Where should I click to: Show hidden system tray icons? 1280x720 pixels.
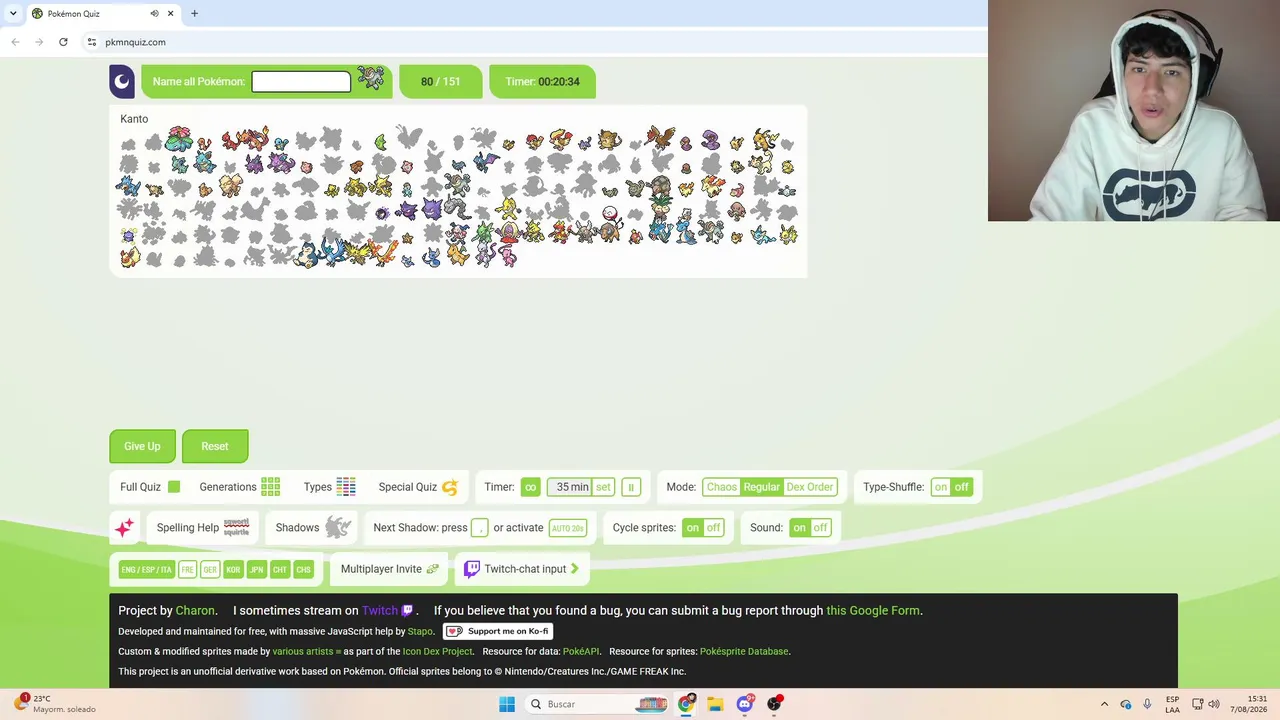coord(1104,704)
